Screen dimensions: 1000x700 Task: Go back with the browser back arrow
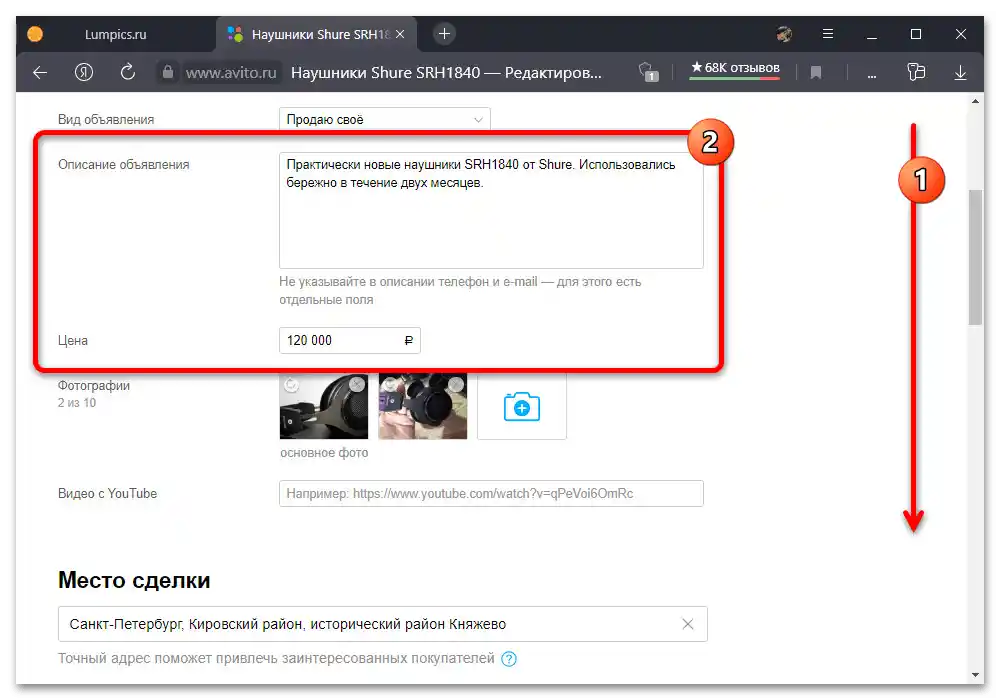click(40, 73)
